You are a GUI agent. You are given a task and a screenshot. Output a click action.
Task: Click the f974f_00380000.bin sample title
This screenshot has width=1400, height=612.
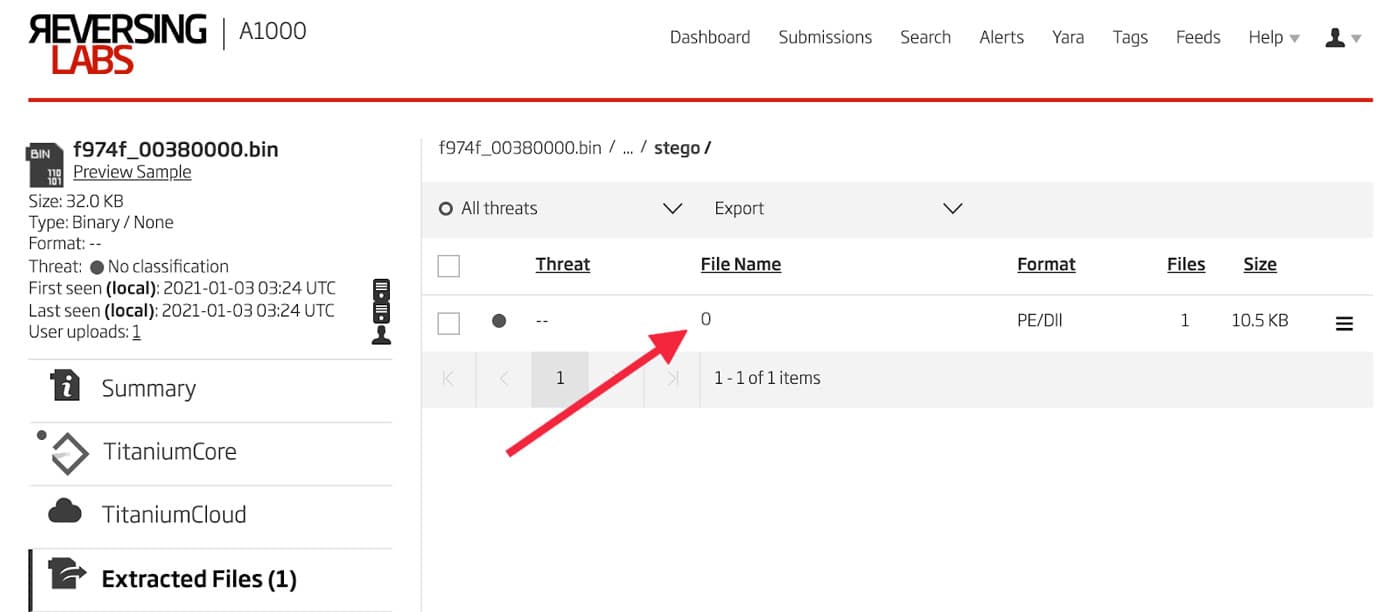pos(176,149)
